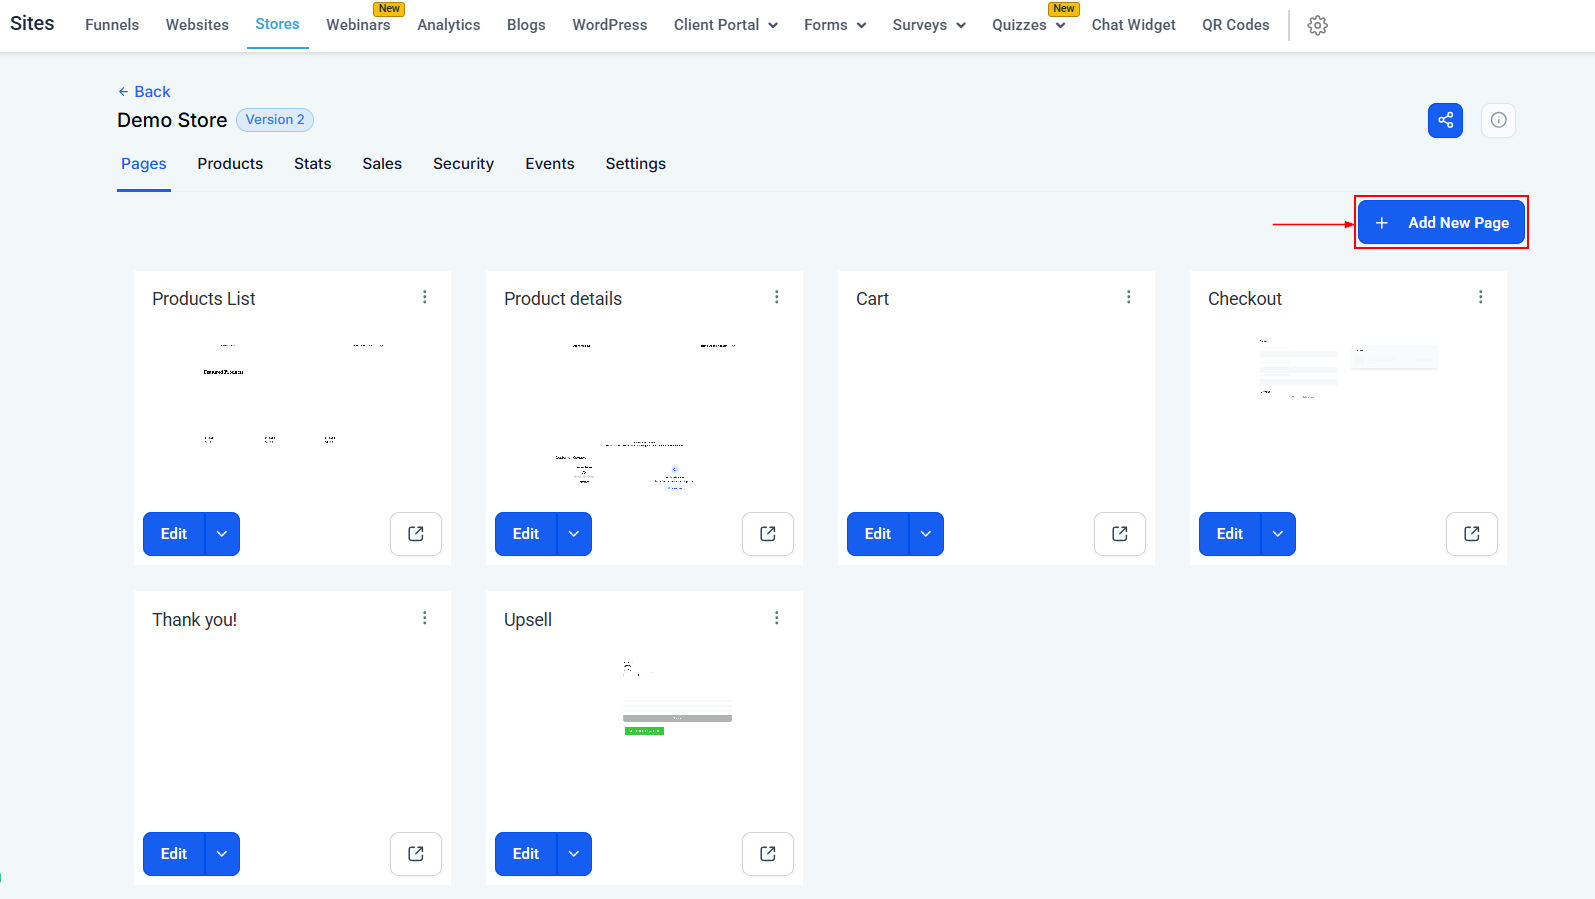Open Upsell page external link icon
This screenshot has height=899, width=1595.
click(767, 854)
